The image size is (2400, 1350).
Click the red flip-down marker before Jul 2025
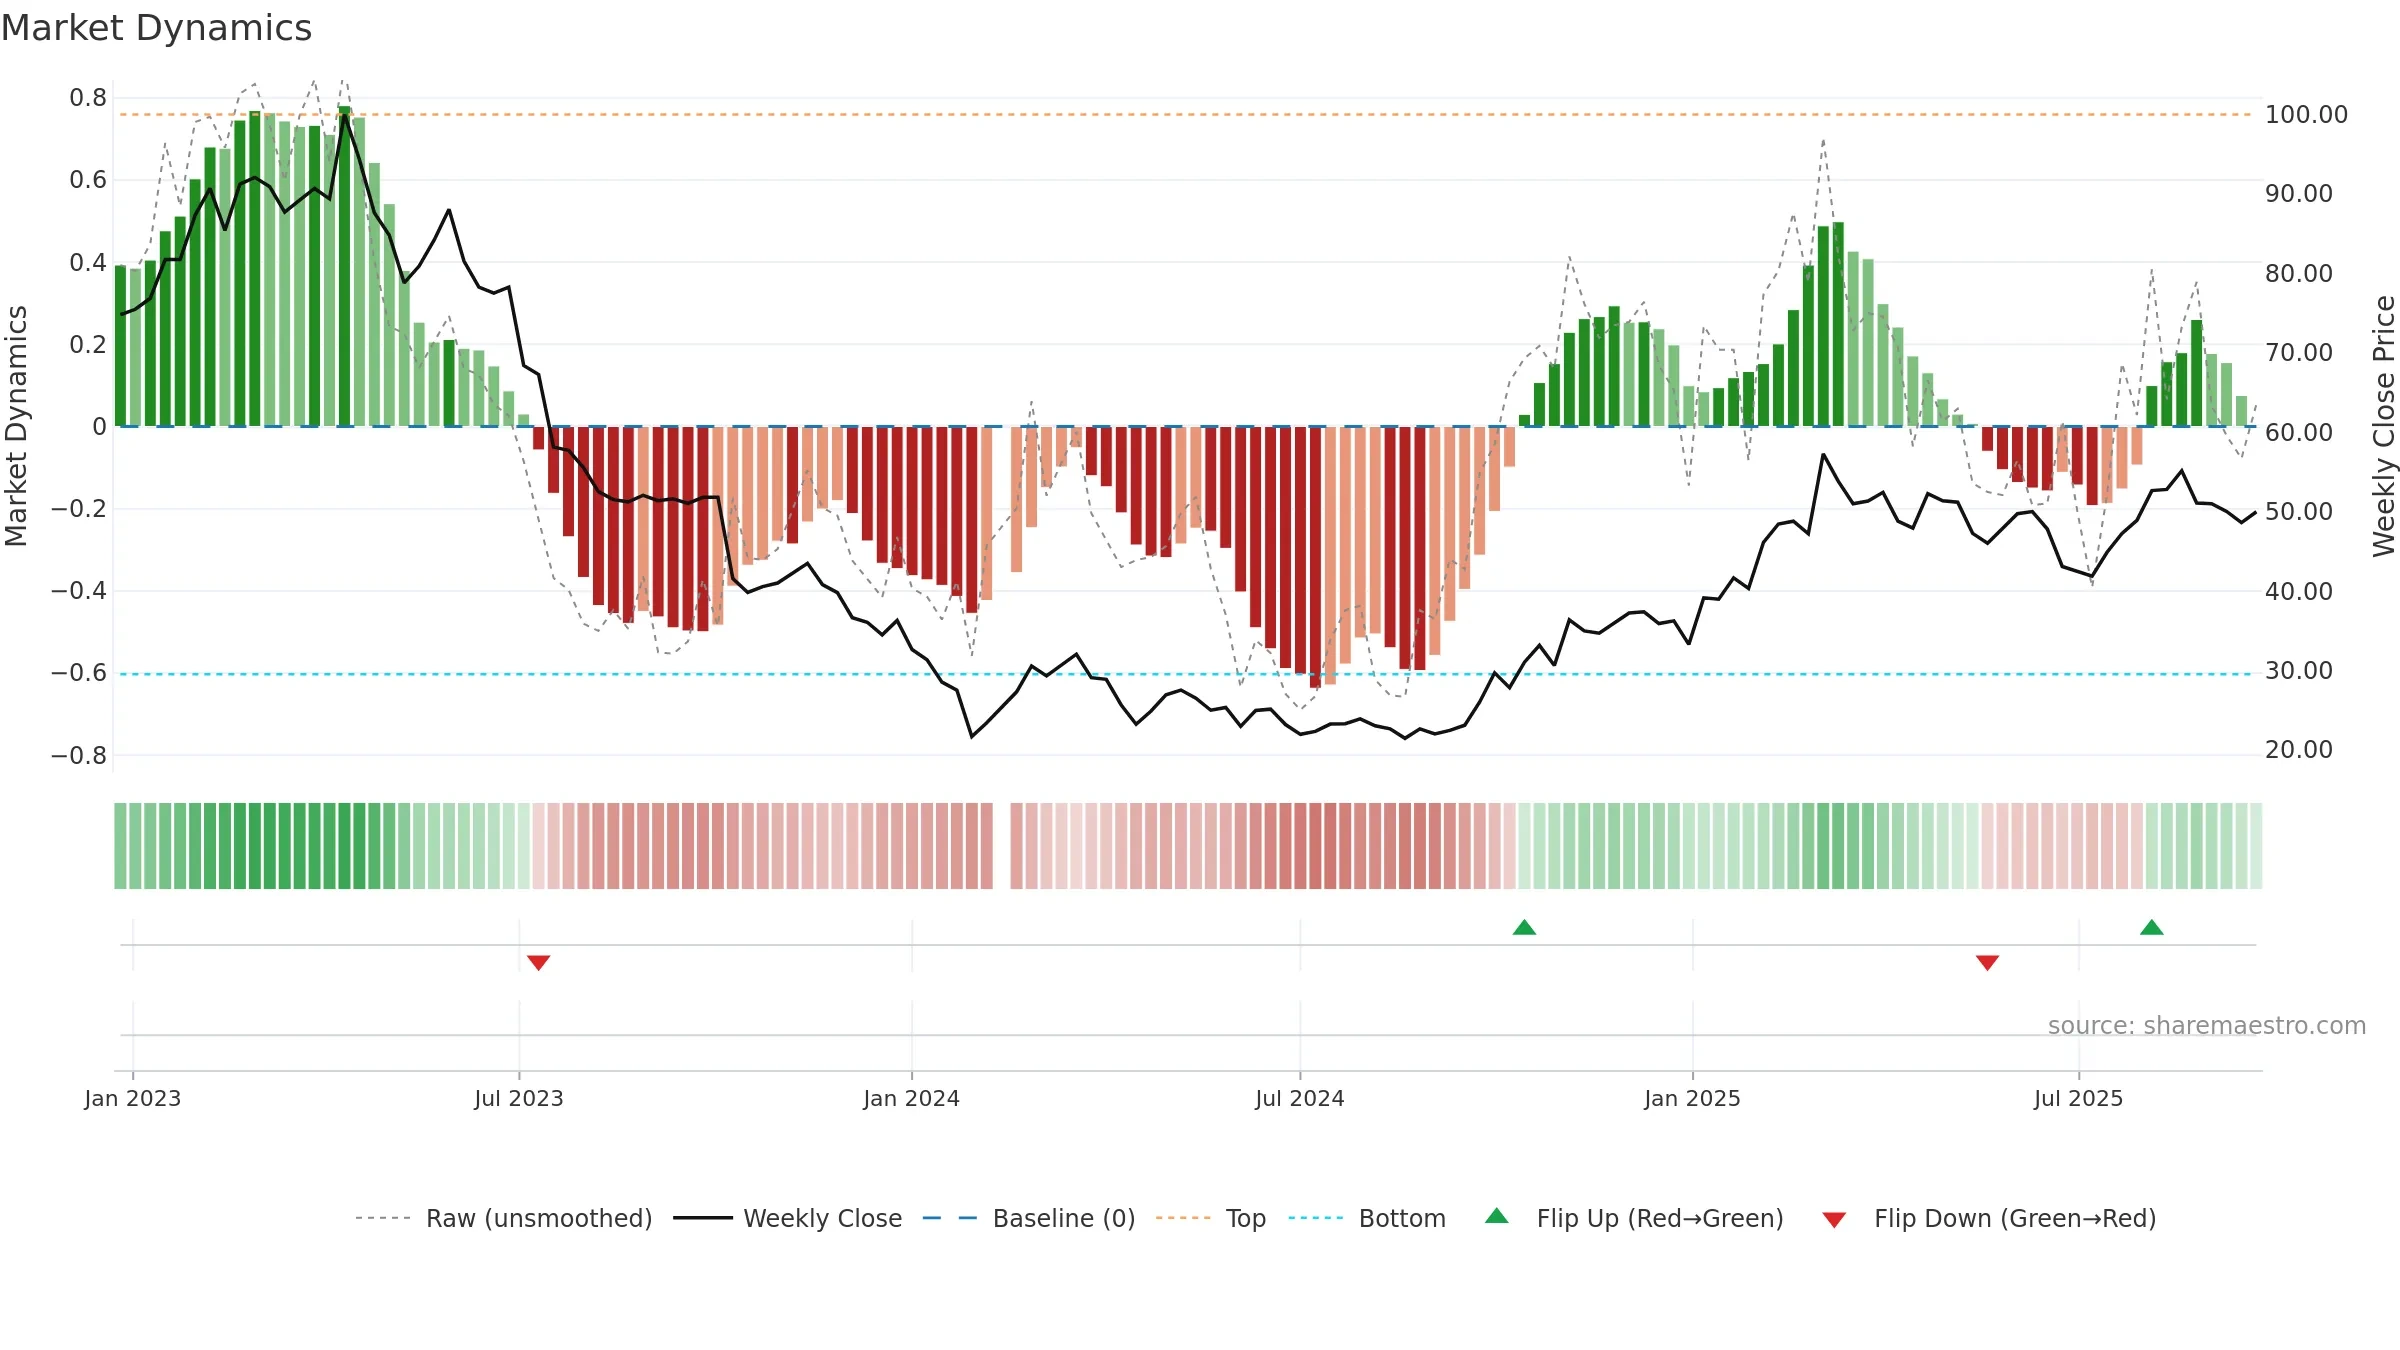(x=1987, y=963)
